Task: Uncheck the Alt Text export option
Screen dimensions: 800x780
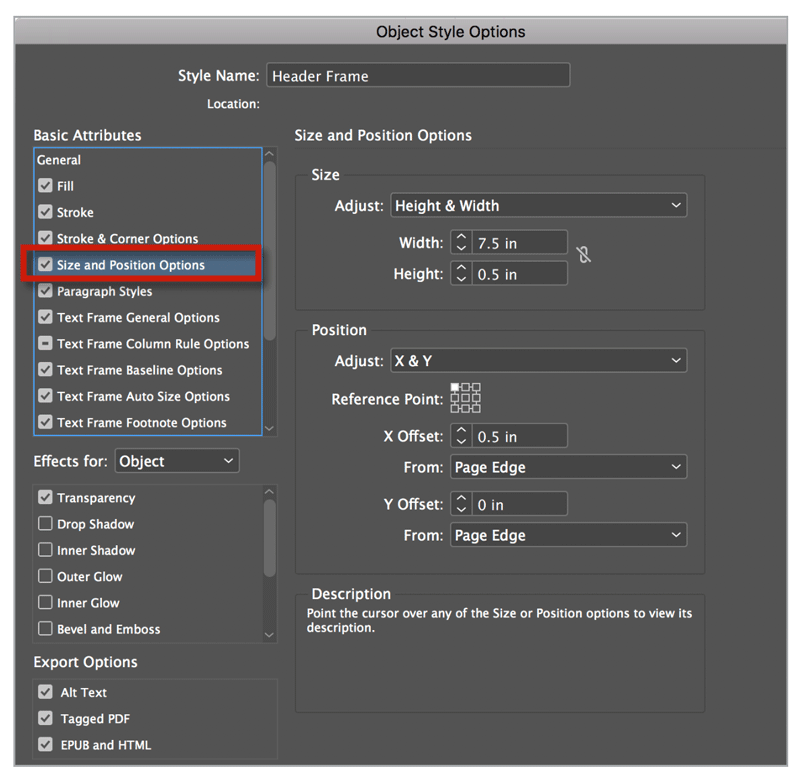Action: pyautogui.click(x=46, y=692)
